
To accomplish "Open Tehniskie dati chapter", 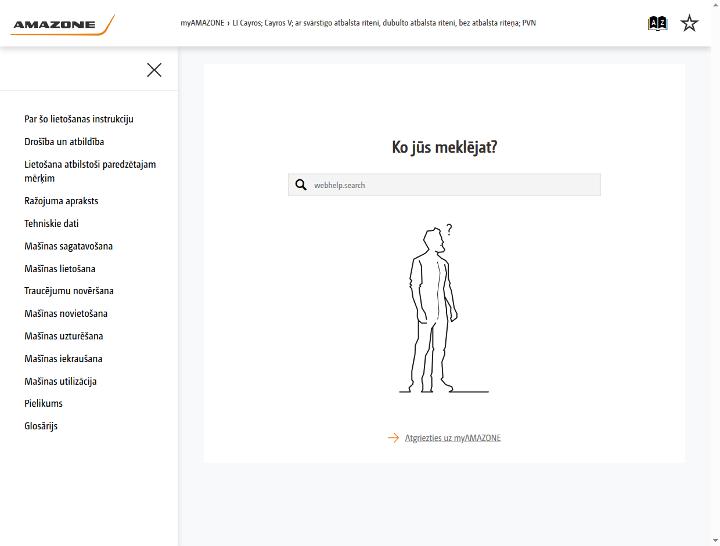I will (x=51, y=223).
